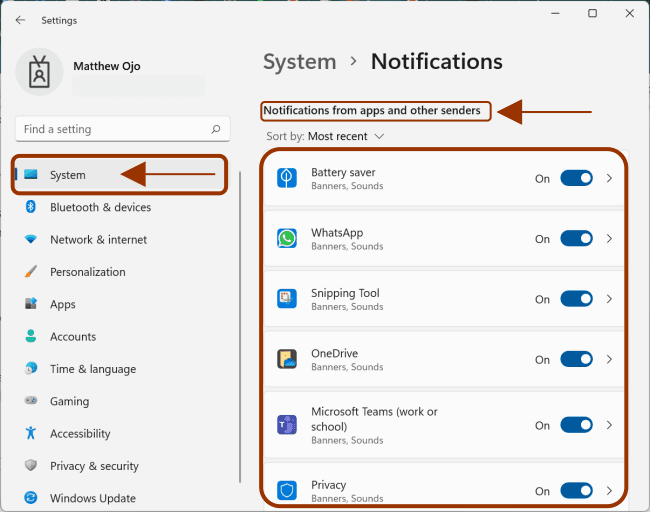Click the OneDrive app icon
The width and height of the screenshot is (650, 512).
pos(287,359)
